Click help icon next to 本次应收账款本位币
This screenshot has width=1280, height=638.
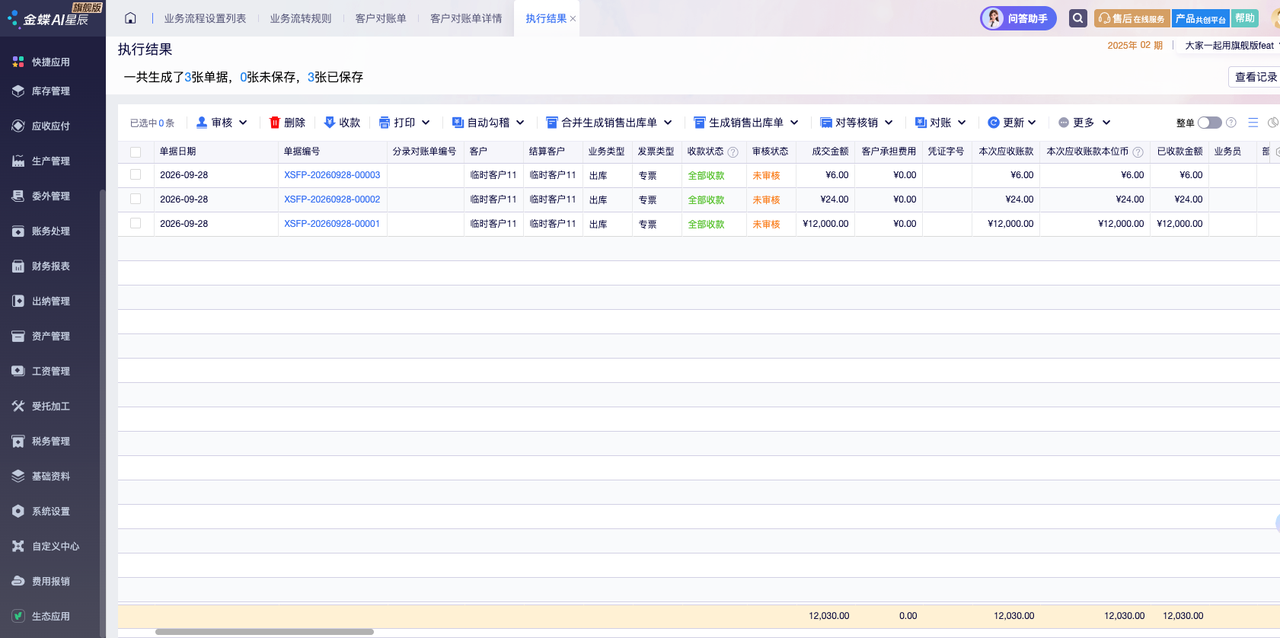pos(1138,152)
